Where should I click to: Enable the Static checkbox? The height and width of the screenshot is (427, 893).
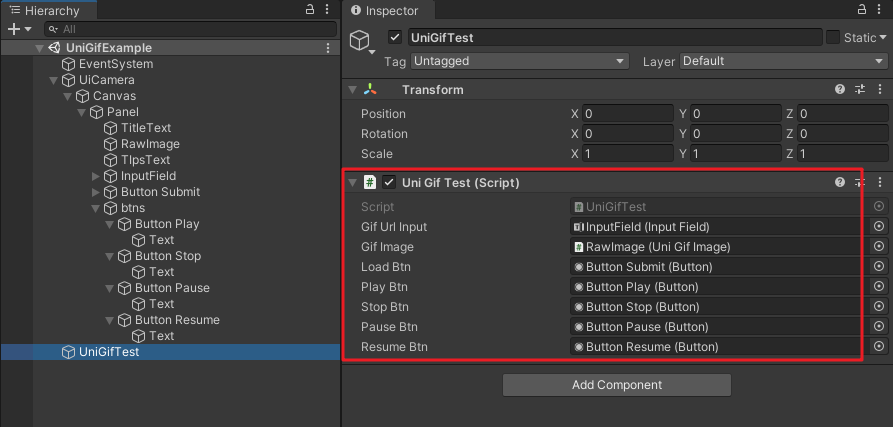pyautogui.click(x=833, y=38)
